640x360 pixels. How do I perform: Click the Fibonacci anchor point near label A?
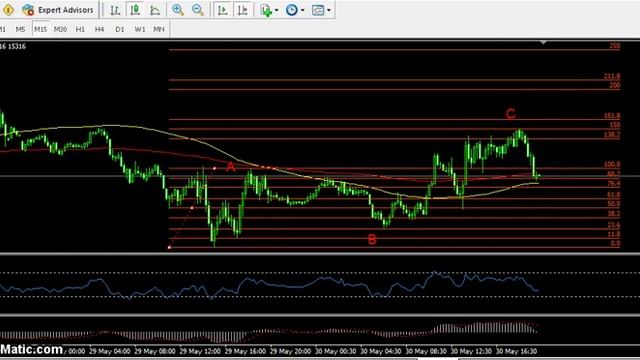tap(215, 168)
